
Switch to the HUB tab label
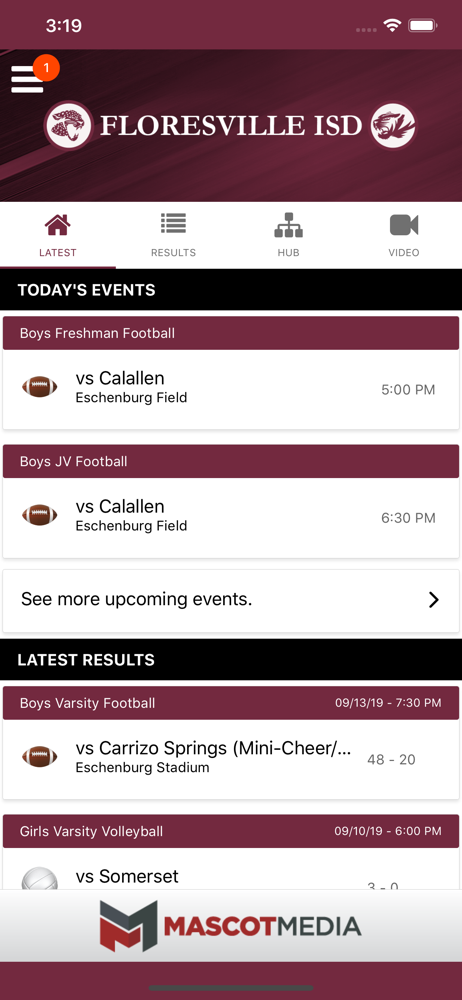tap(288, 253)
